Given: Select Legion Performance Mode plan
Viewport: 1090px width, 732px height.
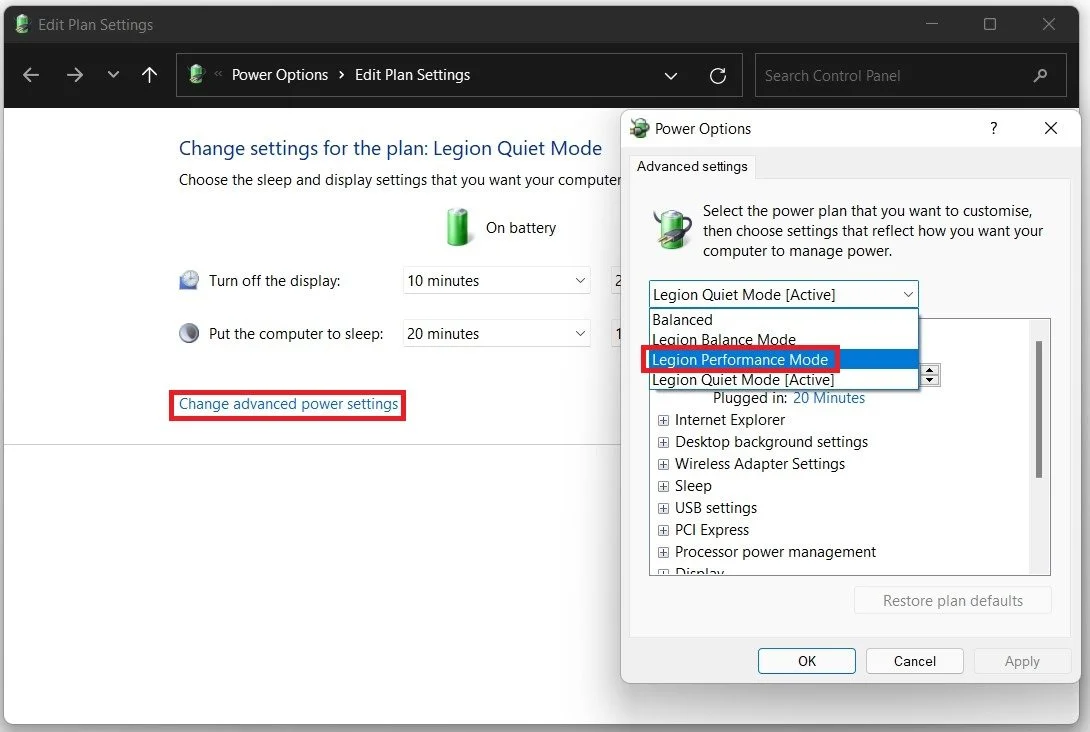Looking at the screenshot, I should (x=783, y=359).
